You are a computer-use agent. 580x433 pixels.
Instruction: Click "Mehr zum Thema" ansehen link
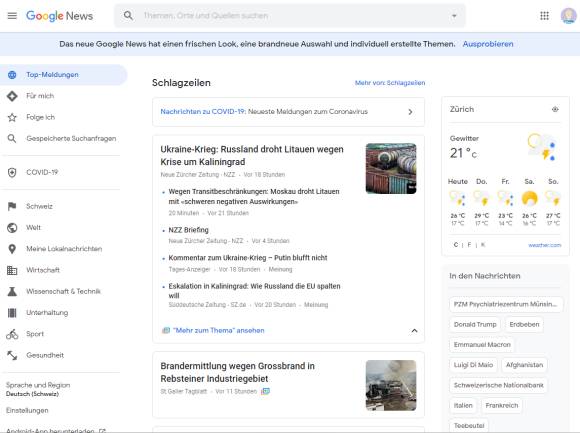tap(219, 331)
